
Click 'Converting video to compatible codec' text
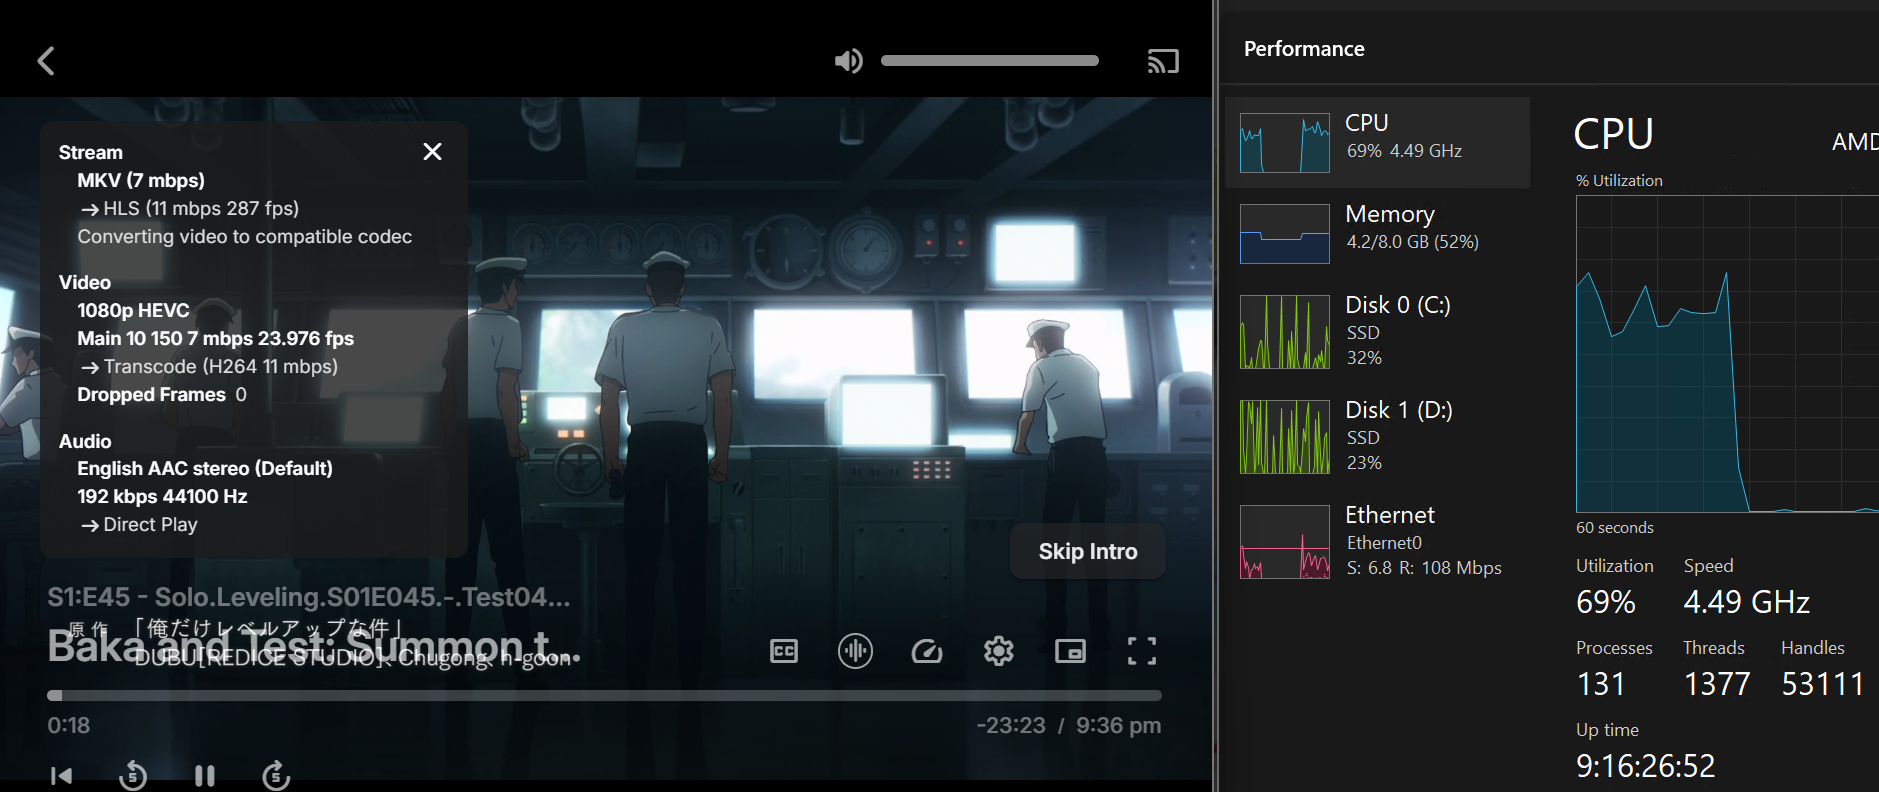245,237
